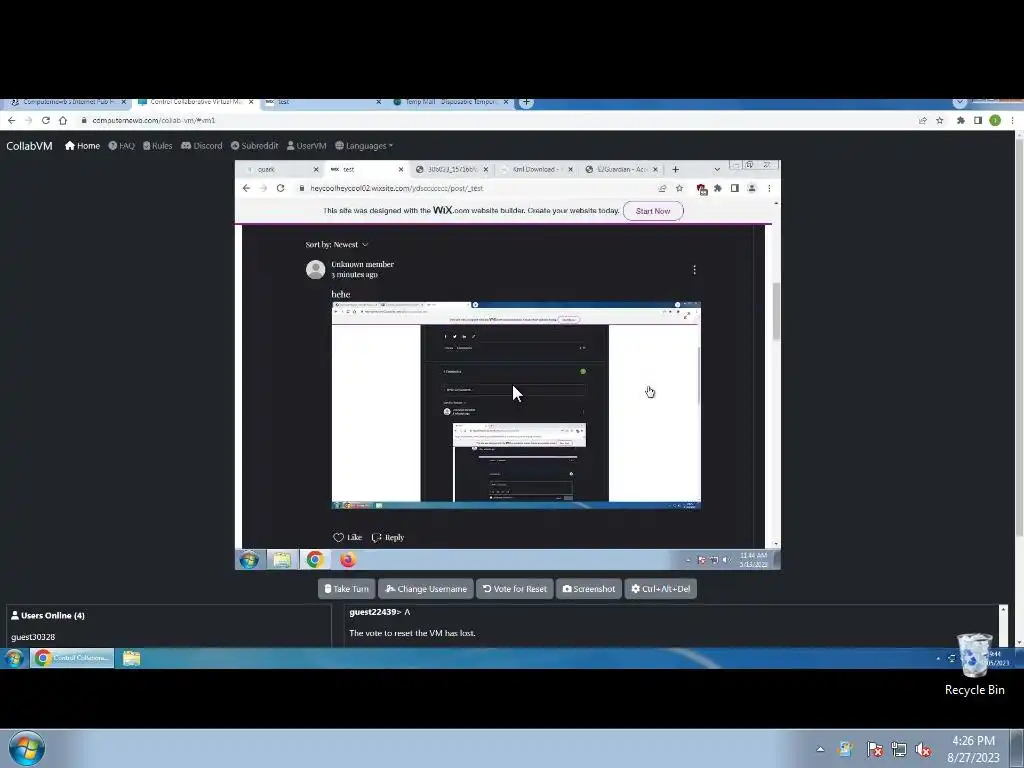Expand the Languages dropdown in navbar

pos(364,146)
